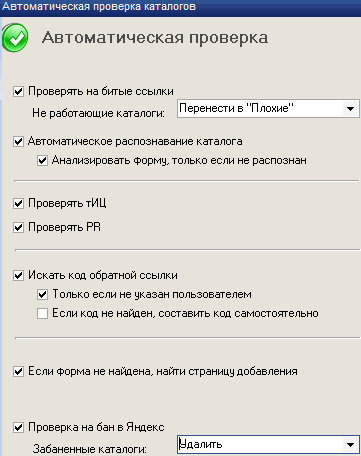The width and height of the screenshot is (361, 456).
Task: Click the 'Не работающие каталоги:' label
Action: pos(98,113)
